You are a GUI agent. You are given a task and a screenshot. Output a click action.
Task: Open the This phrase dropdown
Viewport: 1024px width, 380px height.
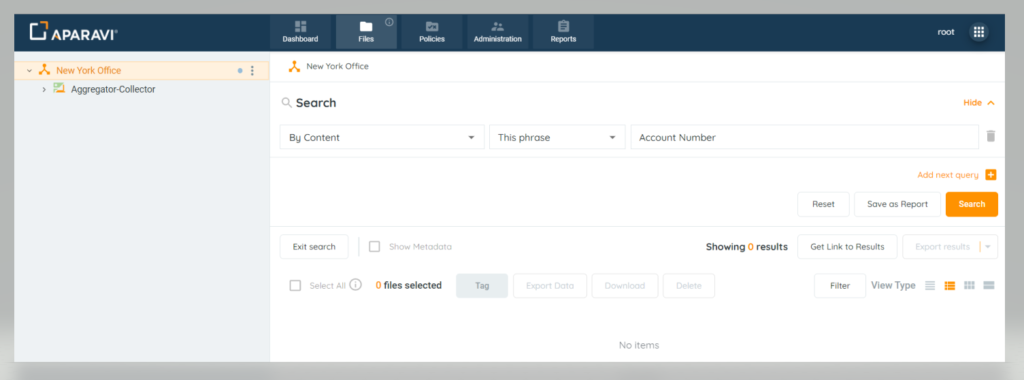click(557, 137)
